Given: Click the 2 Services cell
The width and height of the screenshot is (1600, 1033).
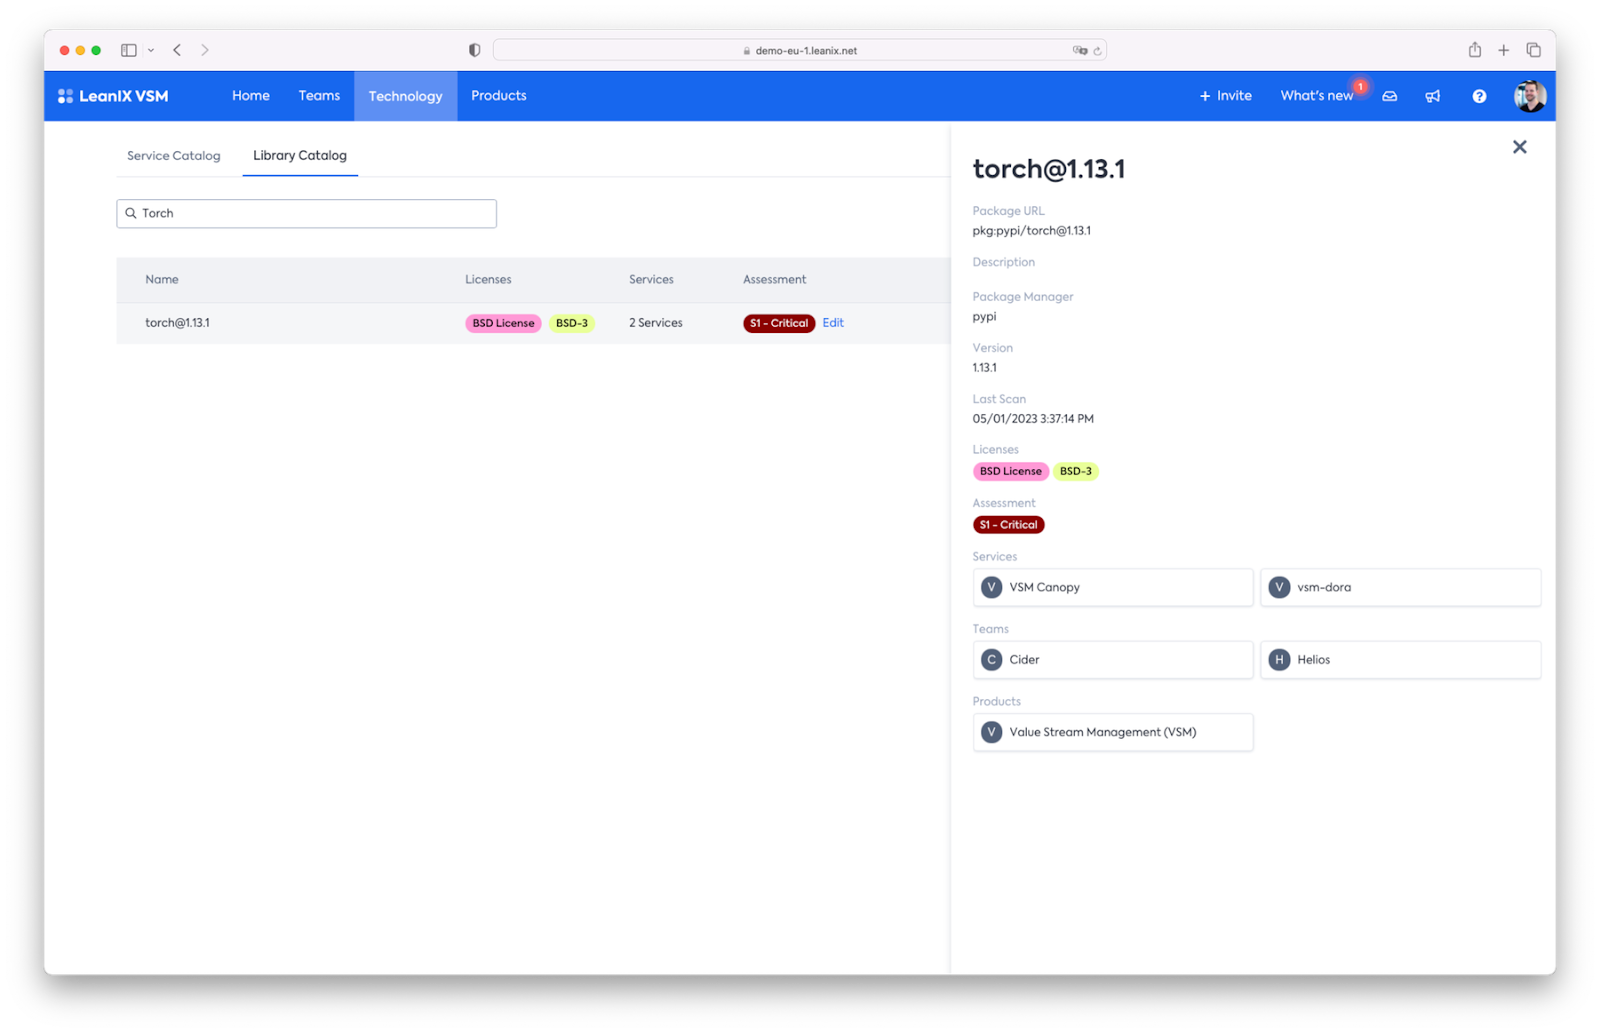Looking at the screenshot, I should click(656, 323).
